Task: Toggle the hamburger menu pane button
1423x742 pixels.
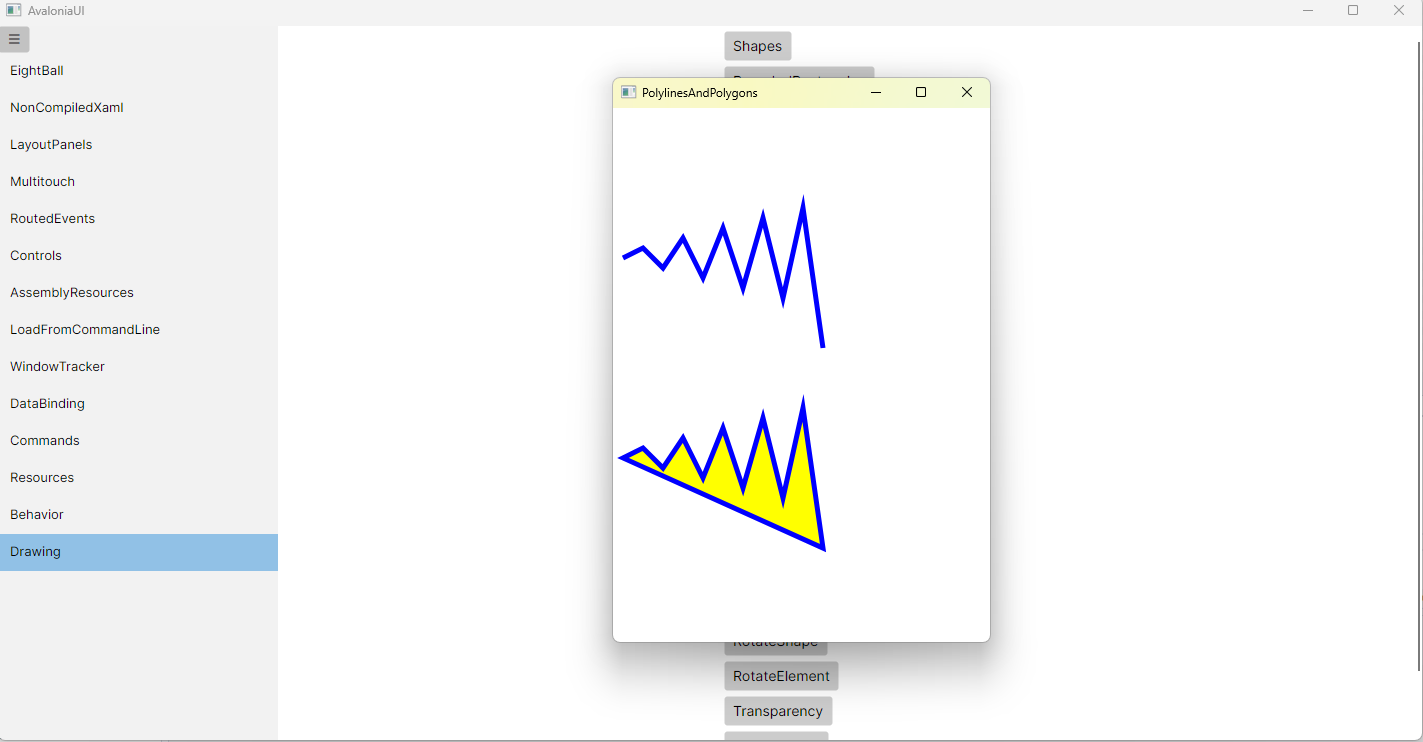Action: (x=14, y=39)
